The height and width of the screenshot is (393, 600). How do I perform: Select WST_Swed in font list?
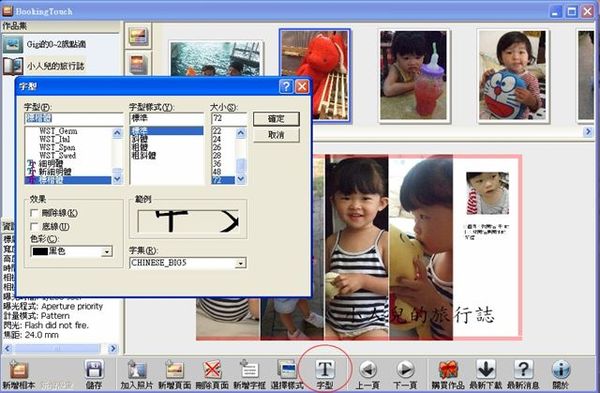(57, 155)
